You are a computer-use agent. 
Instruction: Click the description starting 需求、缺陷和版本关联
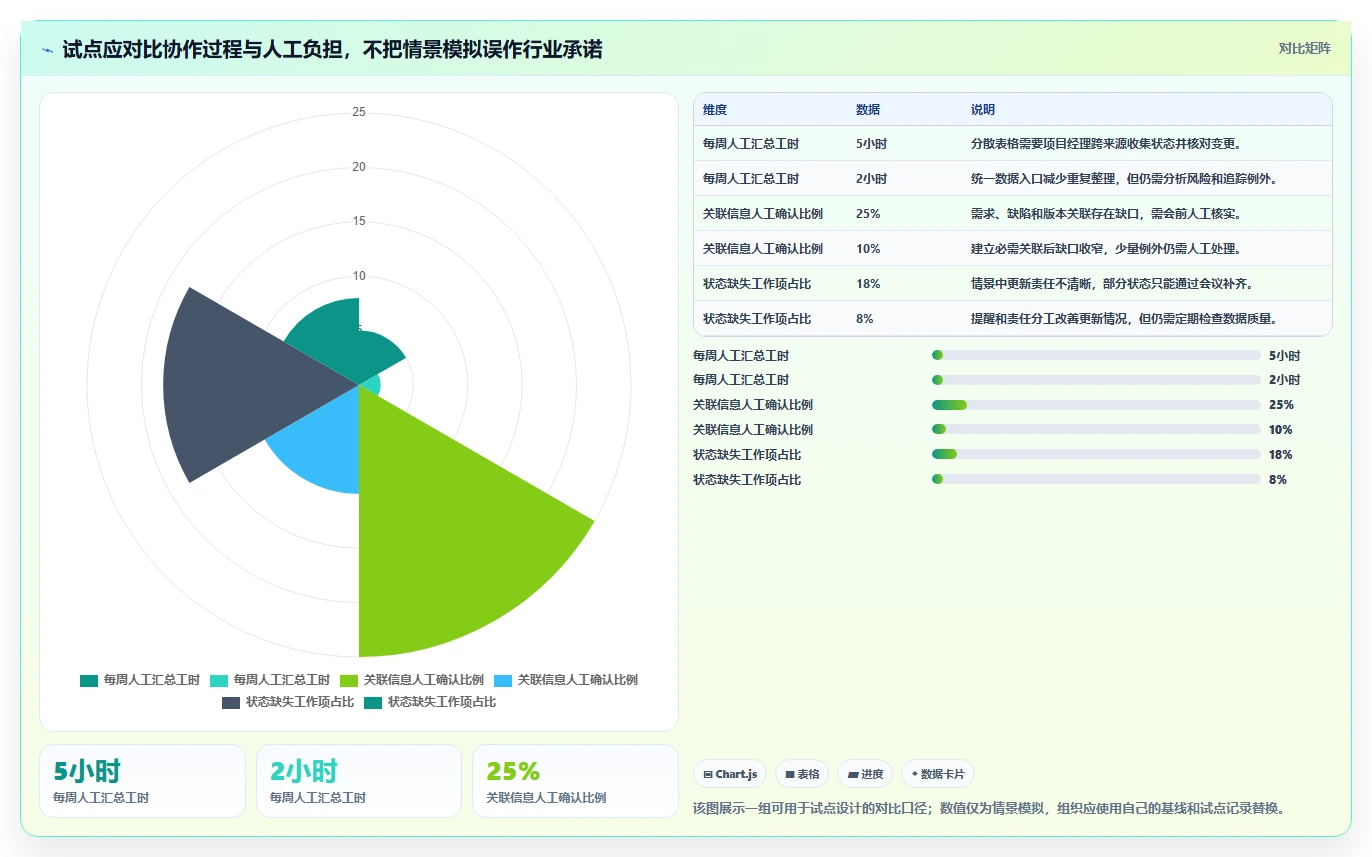1107,214
